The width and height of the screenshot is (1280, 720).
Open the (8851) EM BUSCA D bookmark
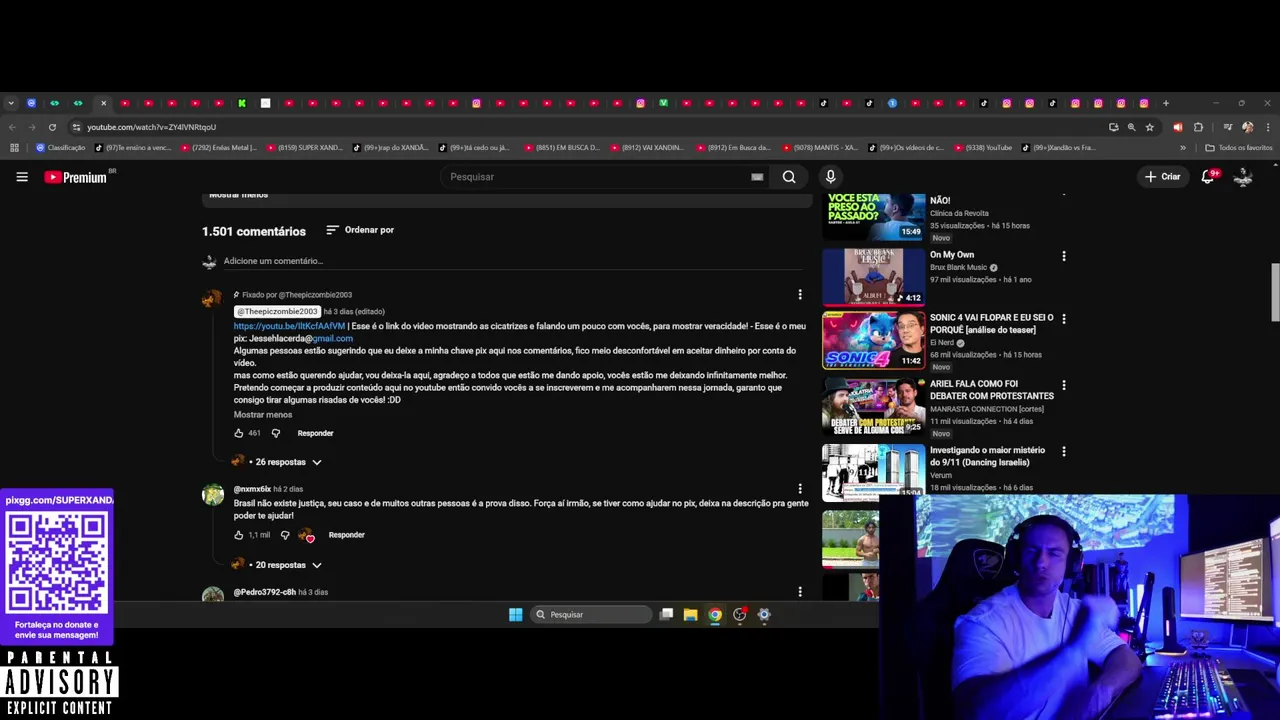click(x=561, y=148)
